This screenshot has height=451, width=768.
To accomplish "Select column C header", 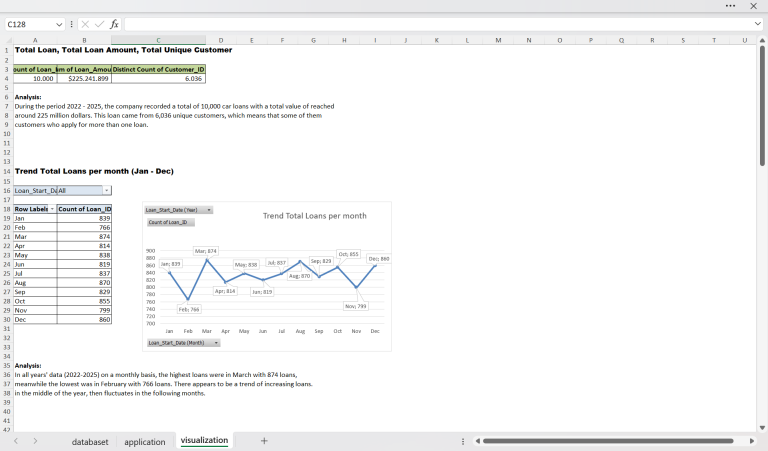I will coord(158,41).
